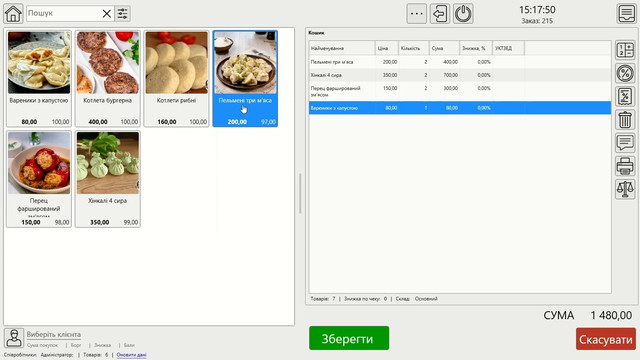The height and width of the screenshot is (360, 640).
Task: Open the receipts list icon top right
Action: tap(627, 13)
